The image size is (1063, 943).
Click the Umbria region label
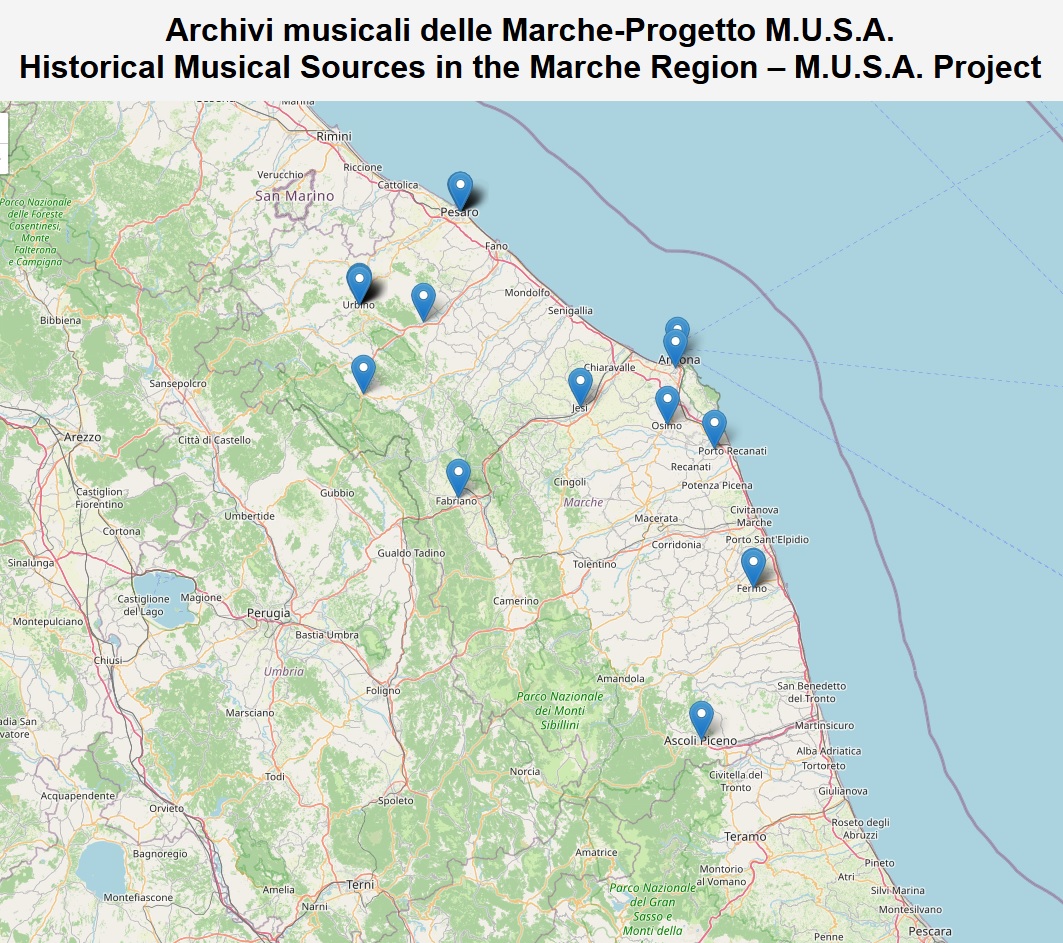click(284, 671)
